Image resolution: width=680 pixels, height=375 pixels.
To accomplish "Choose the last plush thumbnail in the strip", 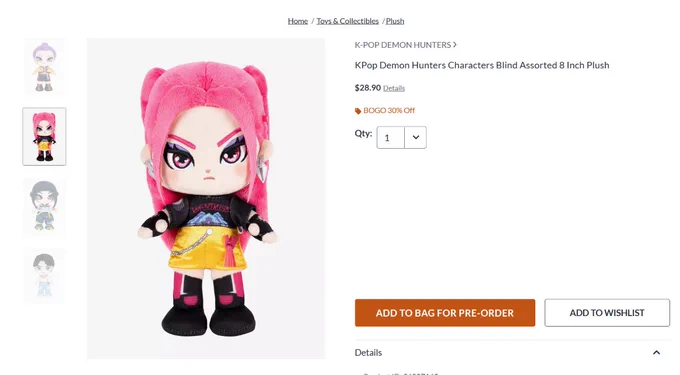I will tap(44, 276).
